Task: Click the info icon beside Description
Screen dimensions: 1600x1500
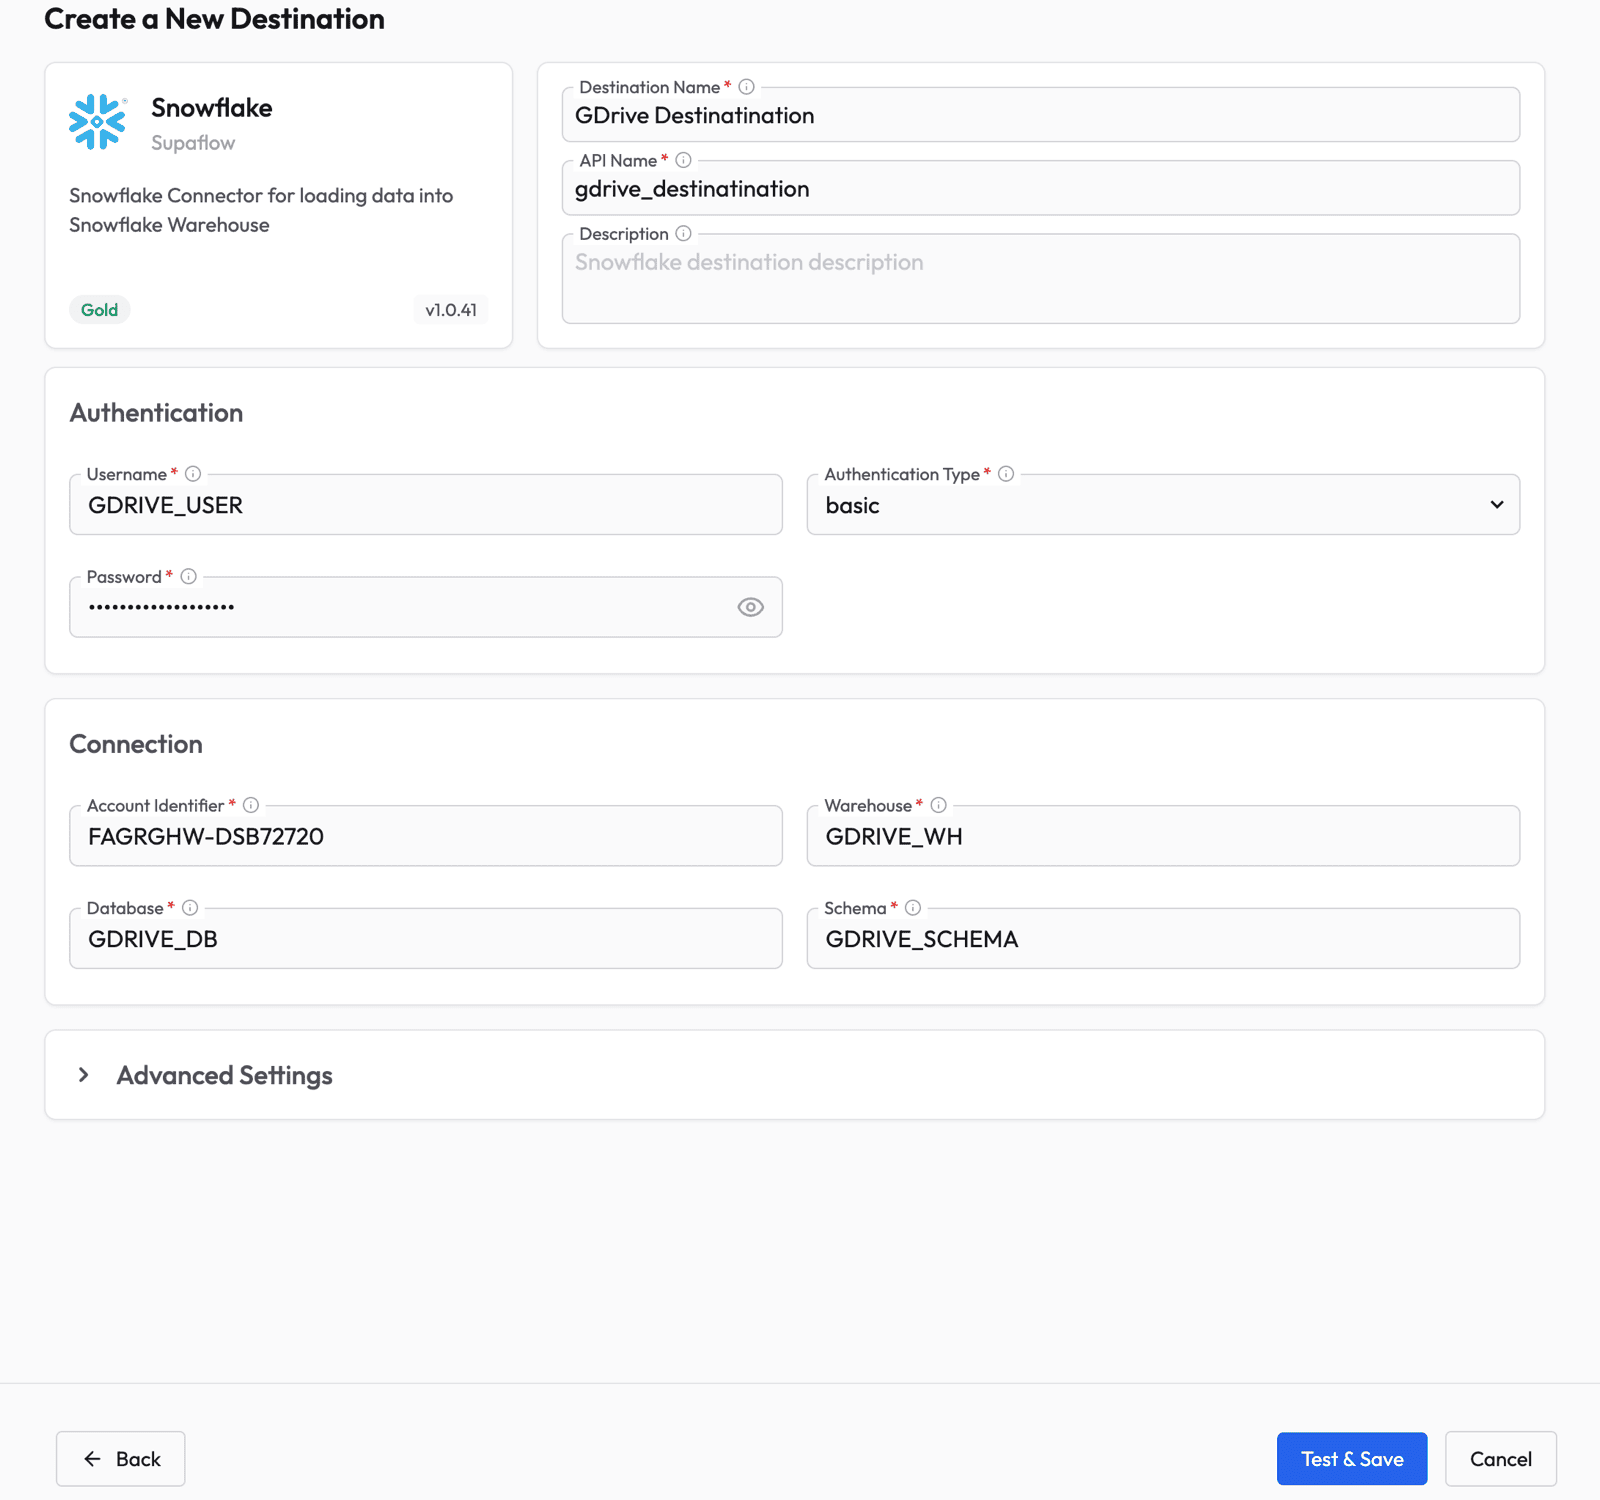Action: (683, 233)
